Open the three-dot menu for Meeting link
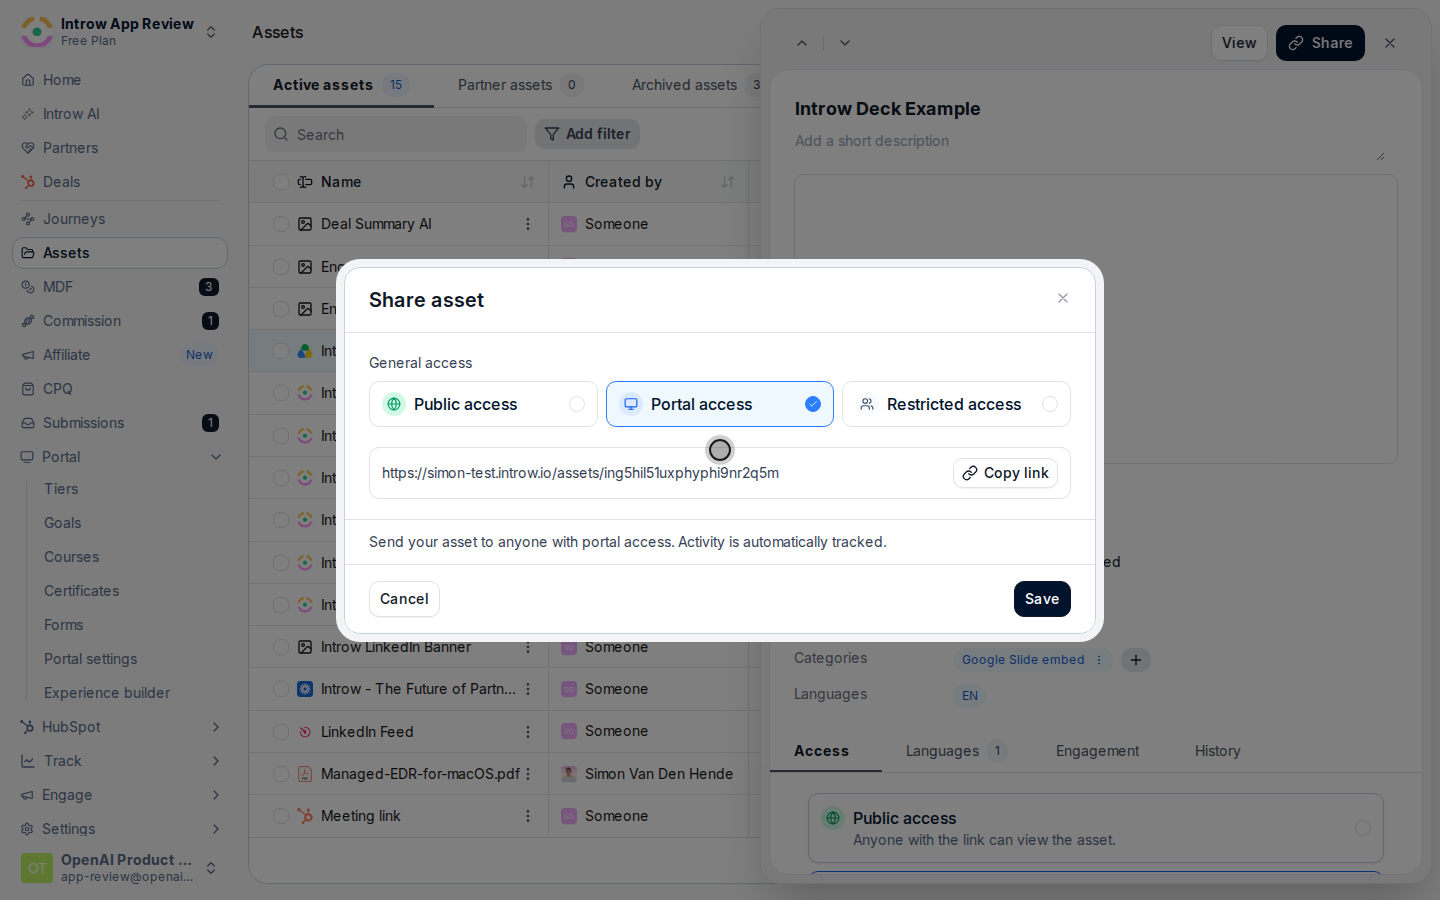This screenshot has height=900, width=1440. [x=528, y=816]
